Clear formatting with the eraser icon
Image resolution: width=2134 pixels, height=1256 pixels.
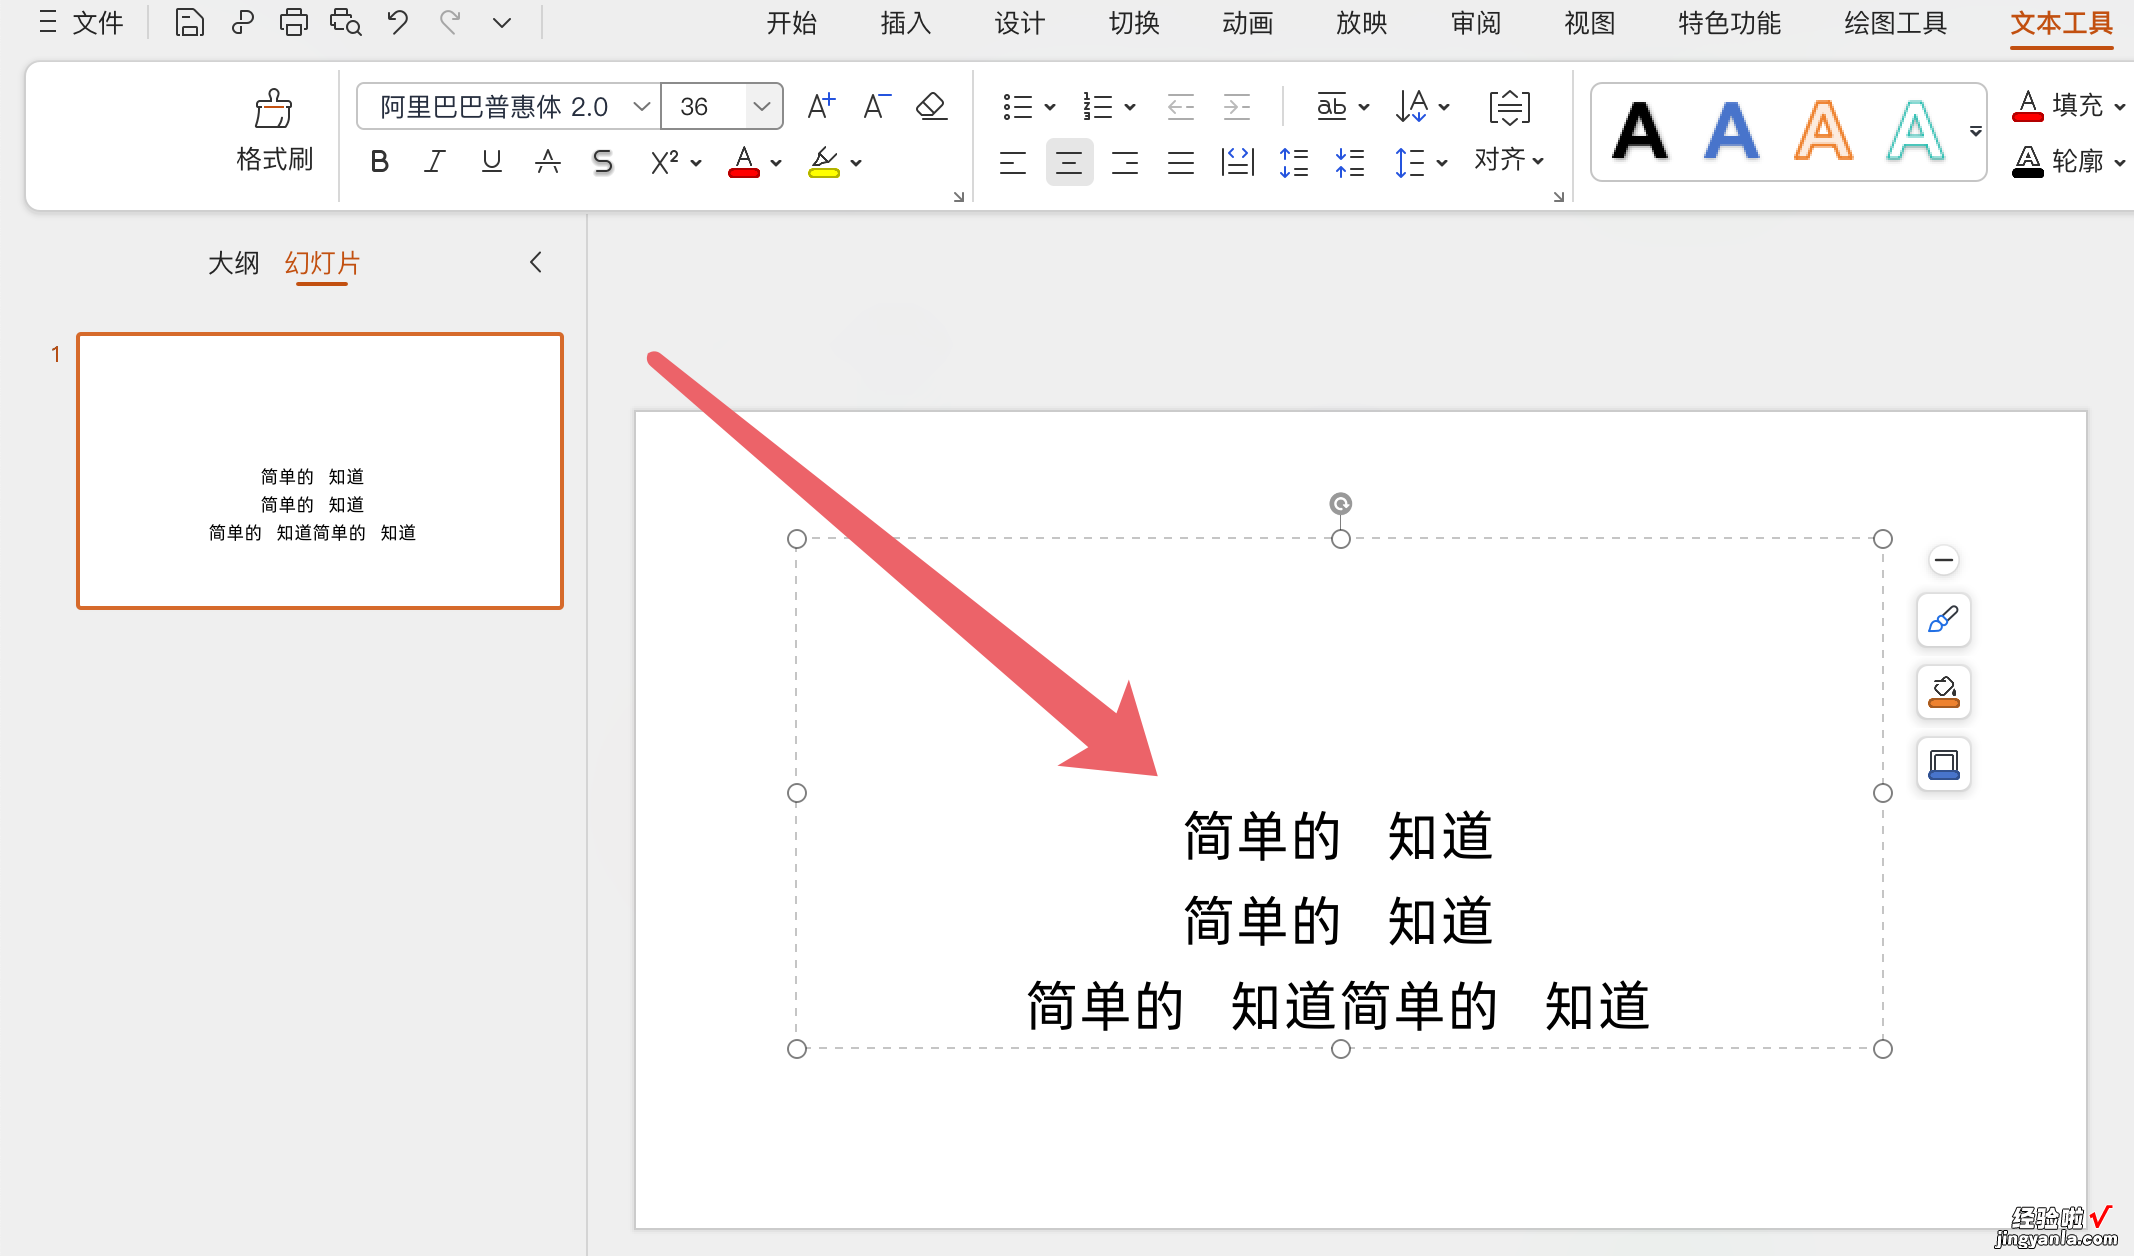click(x=931, y=105)
